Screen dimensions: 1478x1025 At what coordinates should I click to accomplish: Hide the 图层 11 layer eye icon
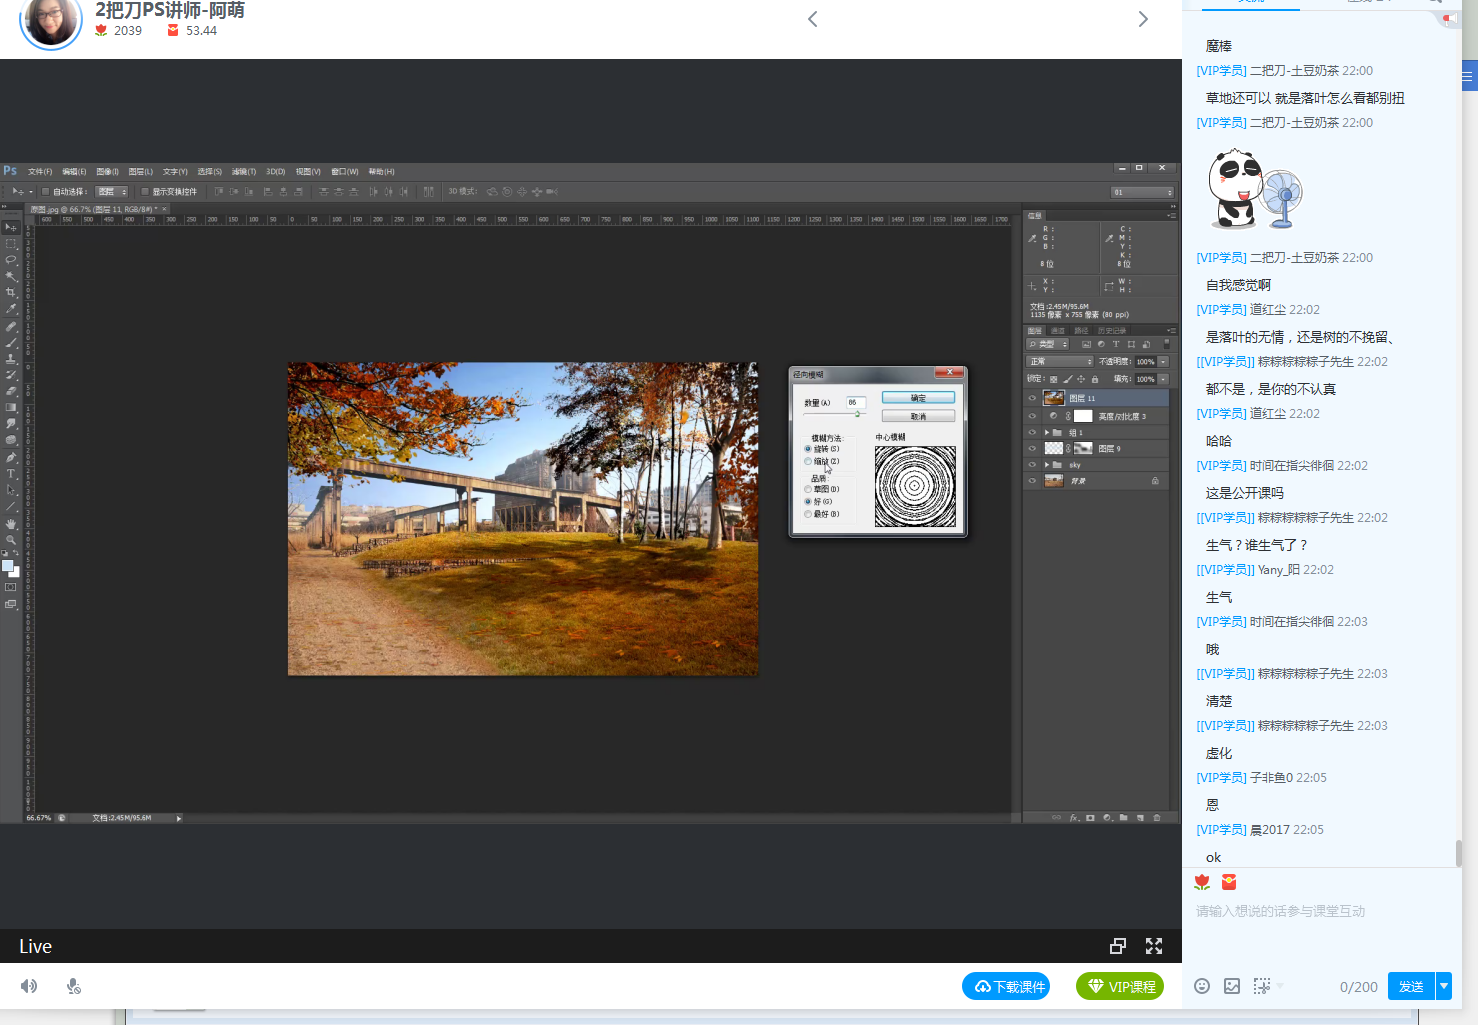1032,398
